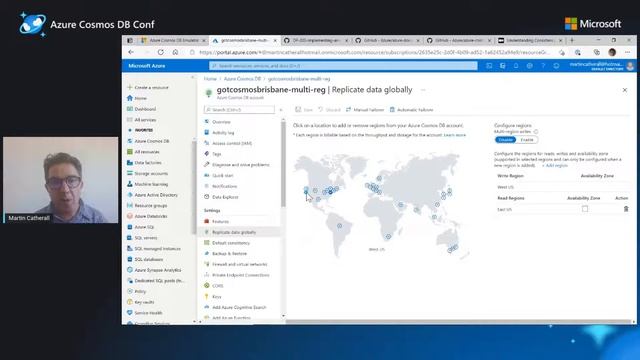Open Firewall and virtual networks setting
This screenshot has width=640, height=360.
coord(236,264)
